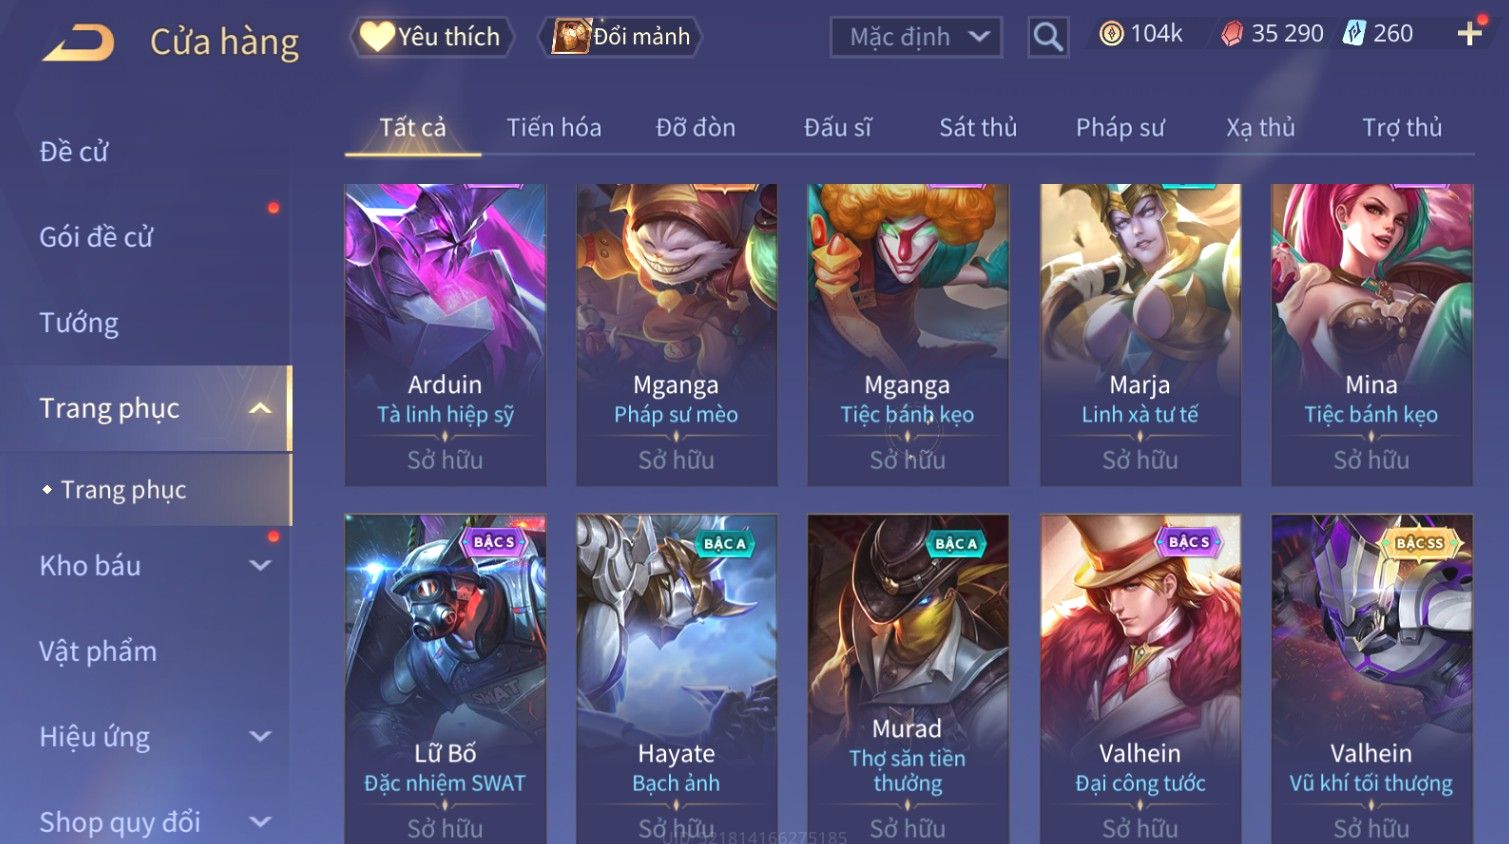The image size is (1509, 844).
Task: Select Arduin Tà linh hiệp sỹ skin card
Action: click(x=445, y=335)
